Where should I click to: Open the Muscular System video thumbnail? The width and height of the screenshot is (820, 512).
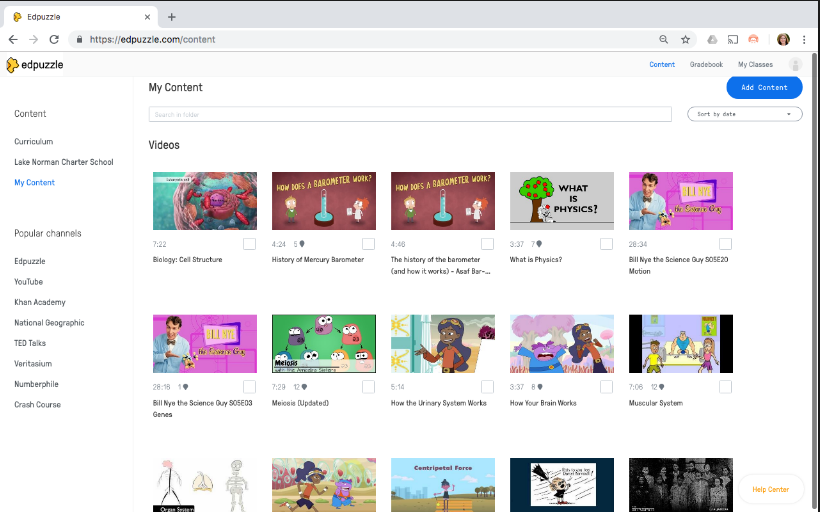coord(680,344)
